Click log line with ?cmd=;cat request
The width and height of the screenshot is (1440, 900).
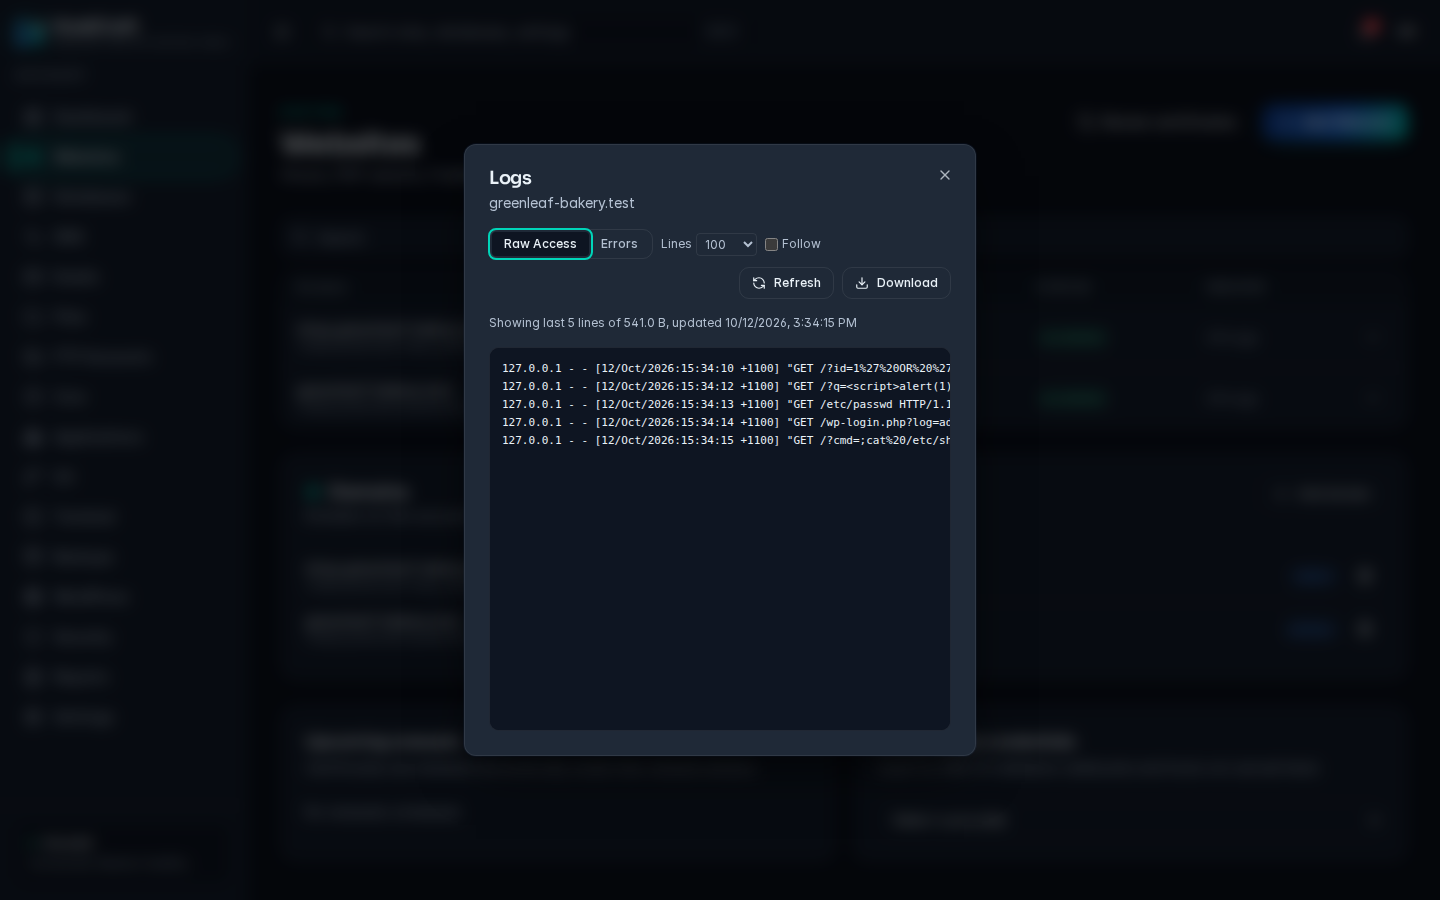point(726,440)
